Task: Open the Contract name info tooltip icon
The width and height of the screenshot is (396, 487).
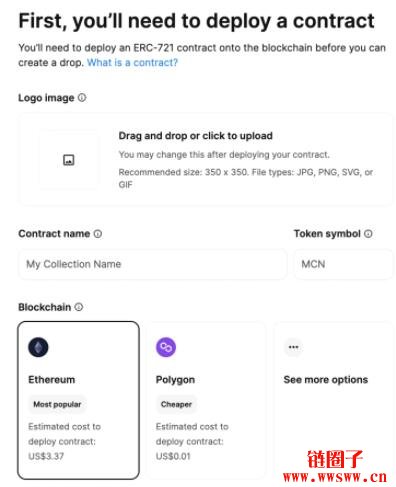Action: coord(98,234)
